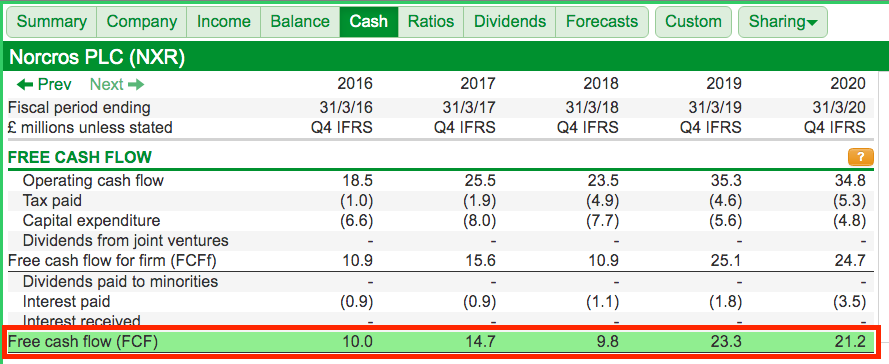The image size is (889, 364).
Task: Click the Prev link text
Action: 54,84
